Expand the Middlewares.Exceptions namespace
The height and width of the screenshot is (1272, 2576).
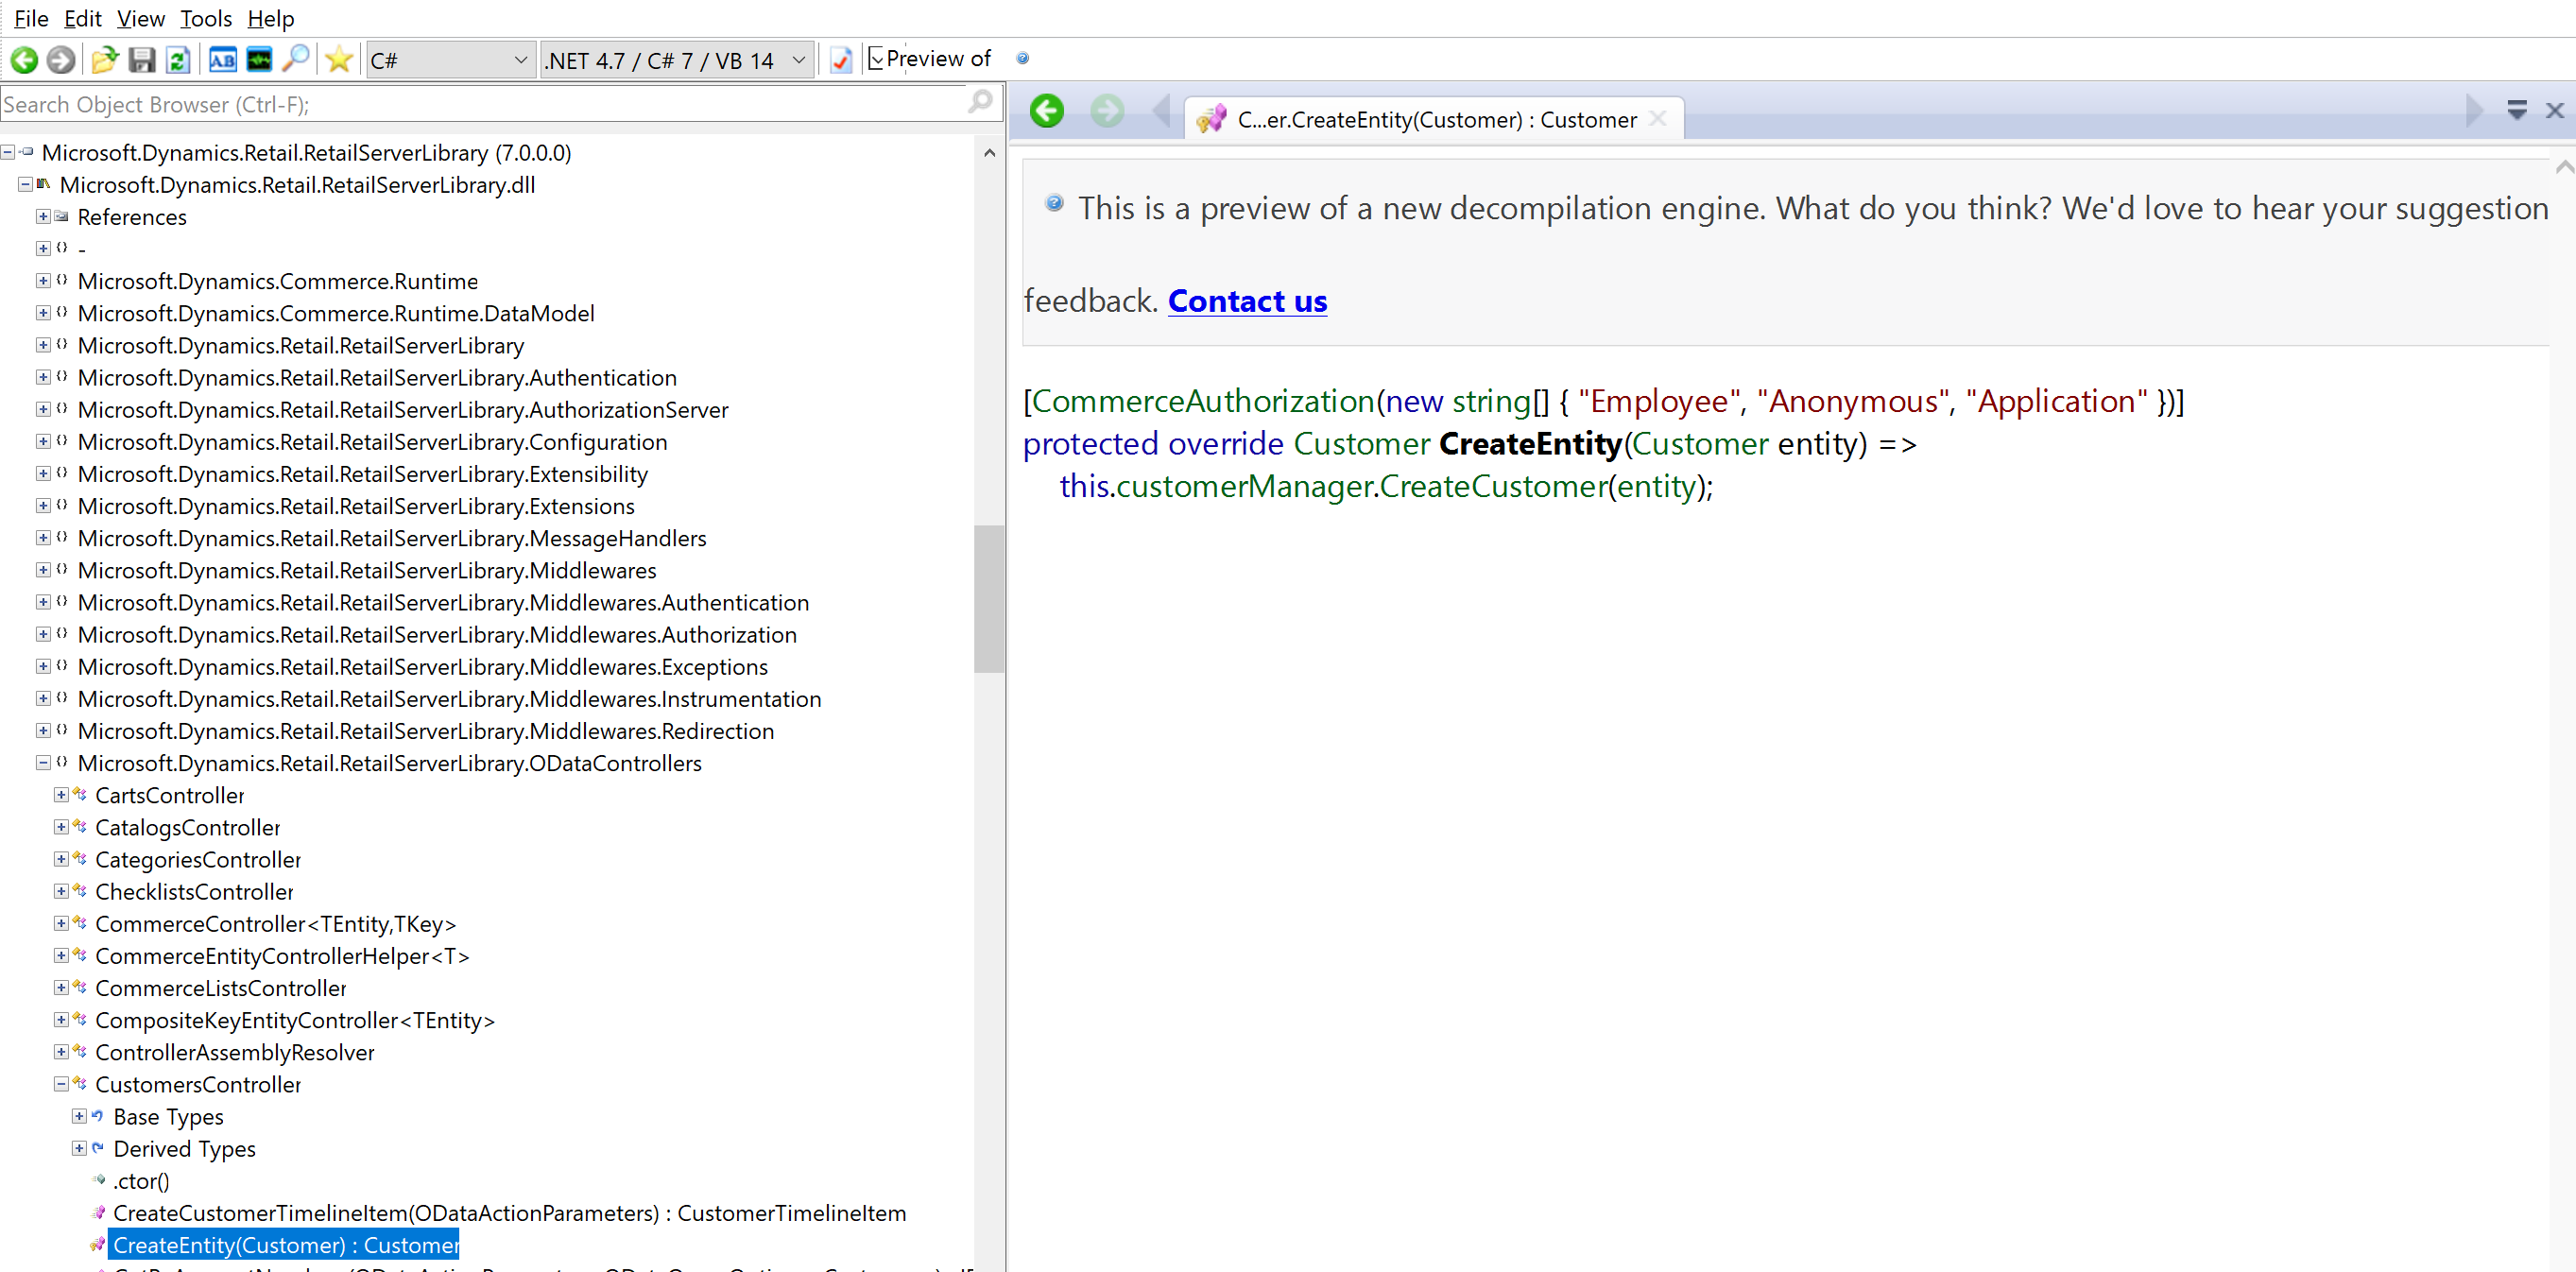tap(43, 666)
